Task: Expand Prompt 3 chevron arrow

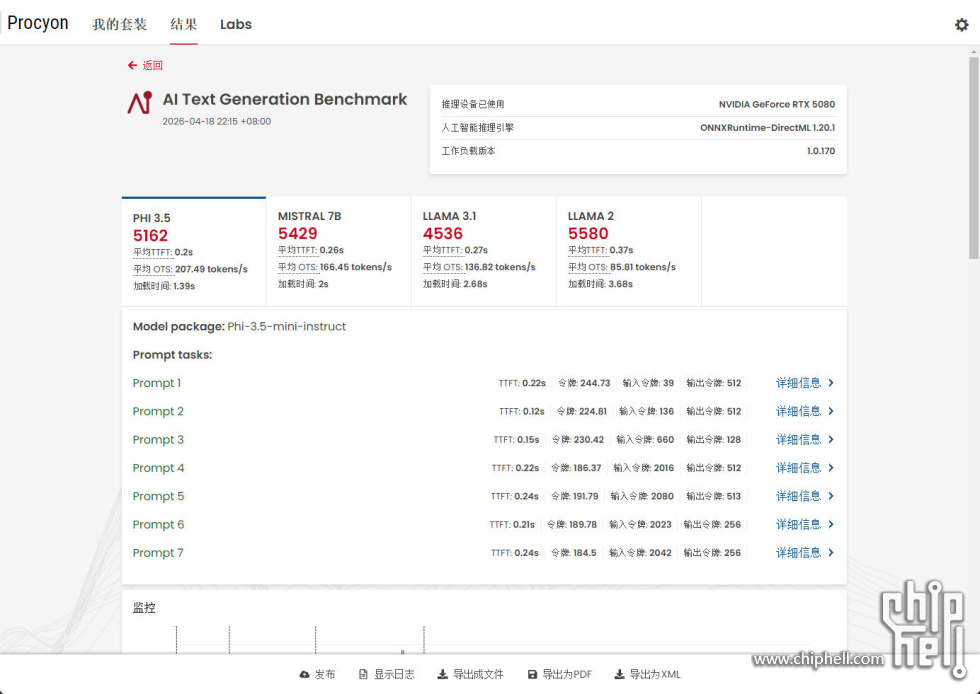Action: pos(831,440)
